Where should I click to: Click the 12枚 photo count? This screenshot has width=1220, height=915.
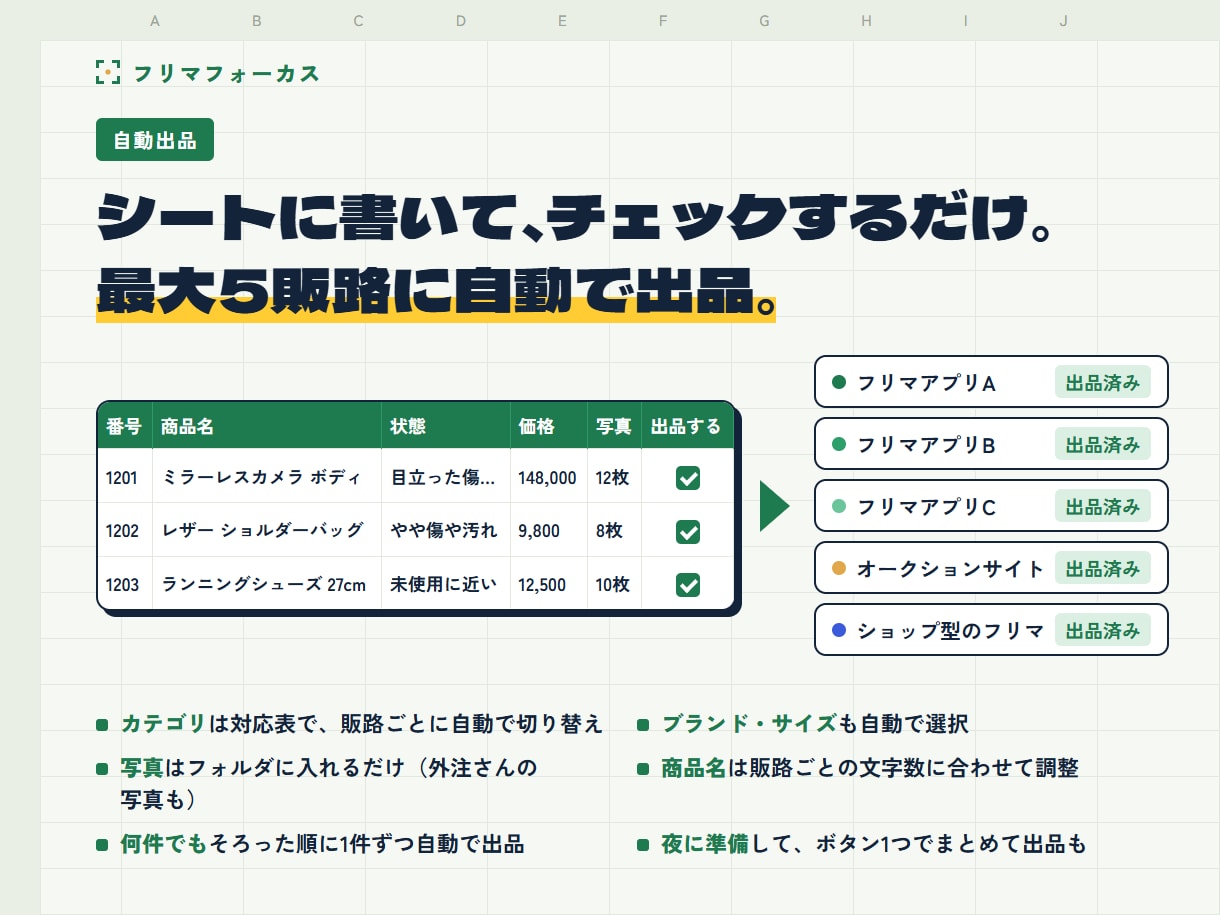(612, 477)
